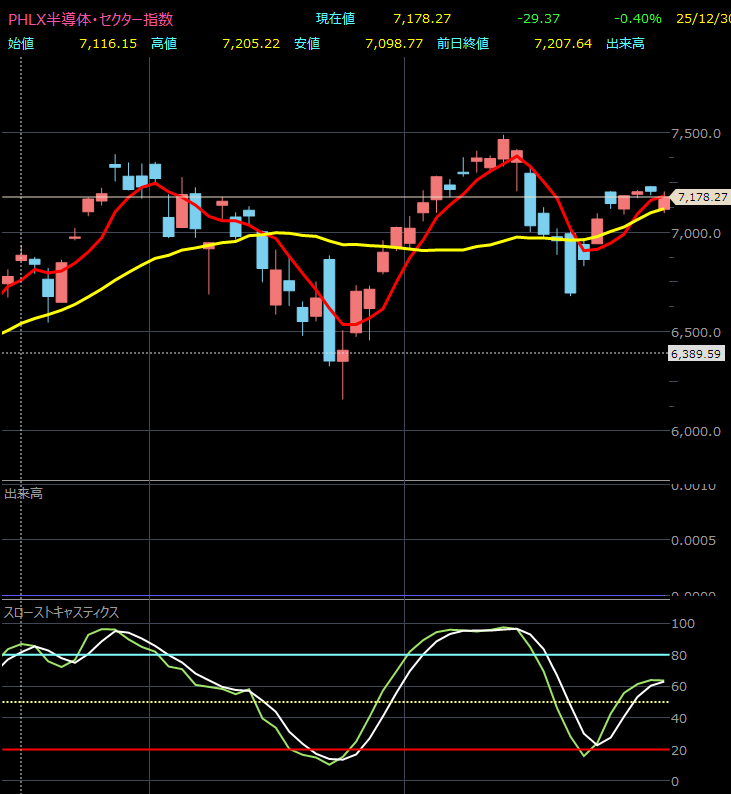Click the current price tag on the price axis
731x794 pixels.
pyautogui.click(x=701, y=197)
